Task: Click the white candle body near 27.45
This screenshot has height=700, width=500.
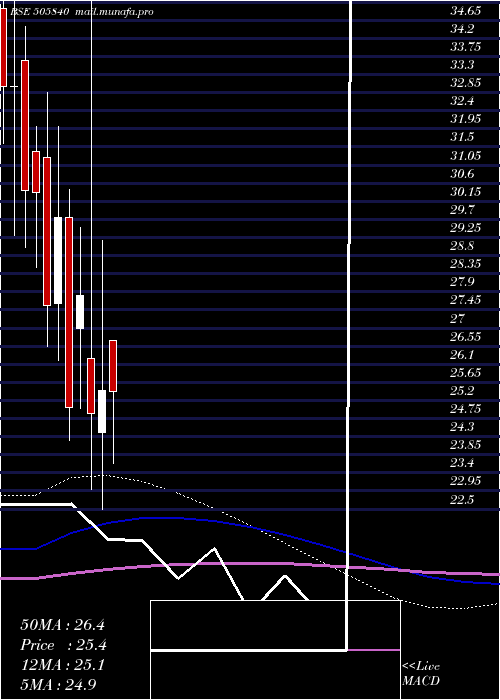Action: point(80,312)
